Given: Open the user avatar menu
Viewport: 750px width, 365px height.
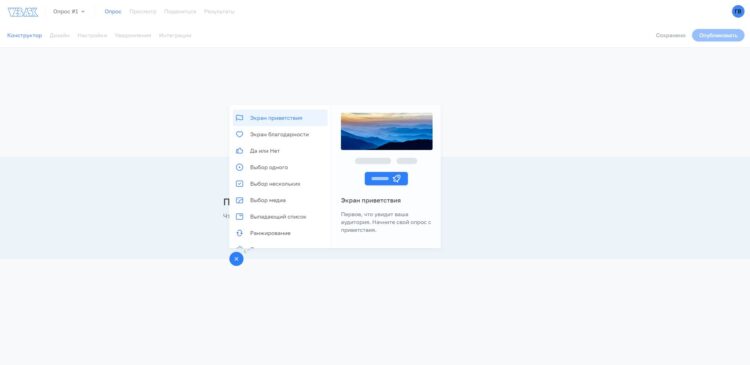Looking at the screenshot, I should tap(738, 11).
